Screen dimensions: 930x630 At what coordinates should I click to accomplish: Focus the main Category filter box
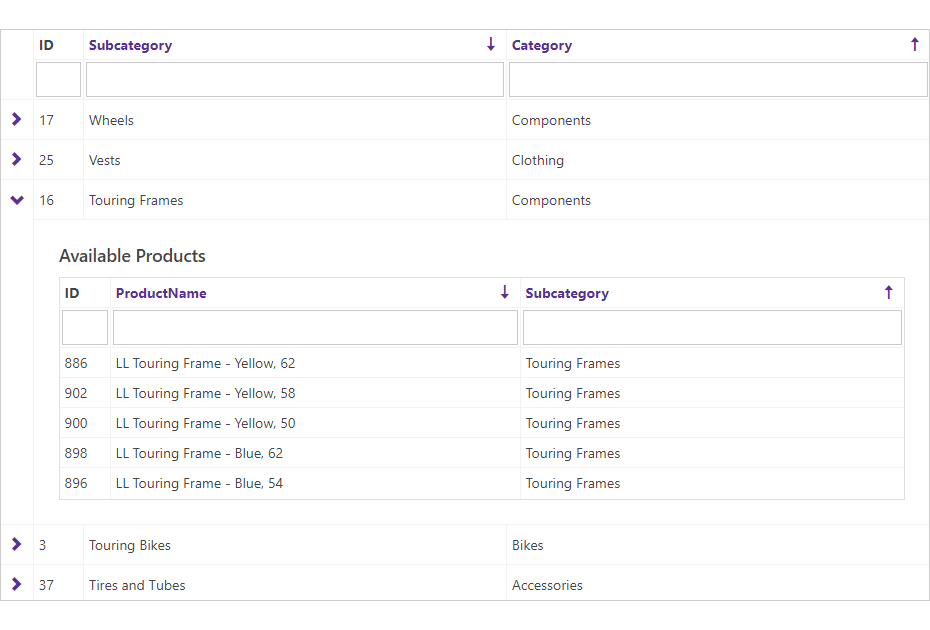718,80
